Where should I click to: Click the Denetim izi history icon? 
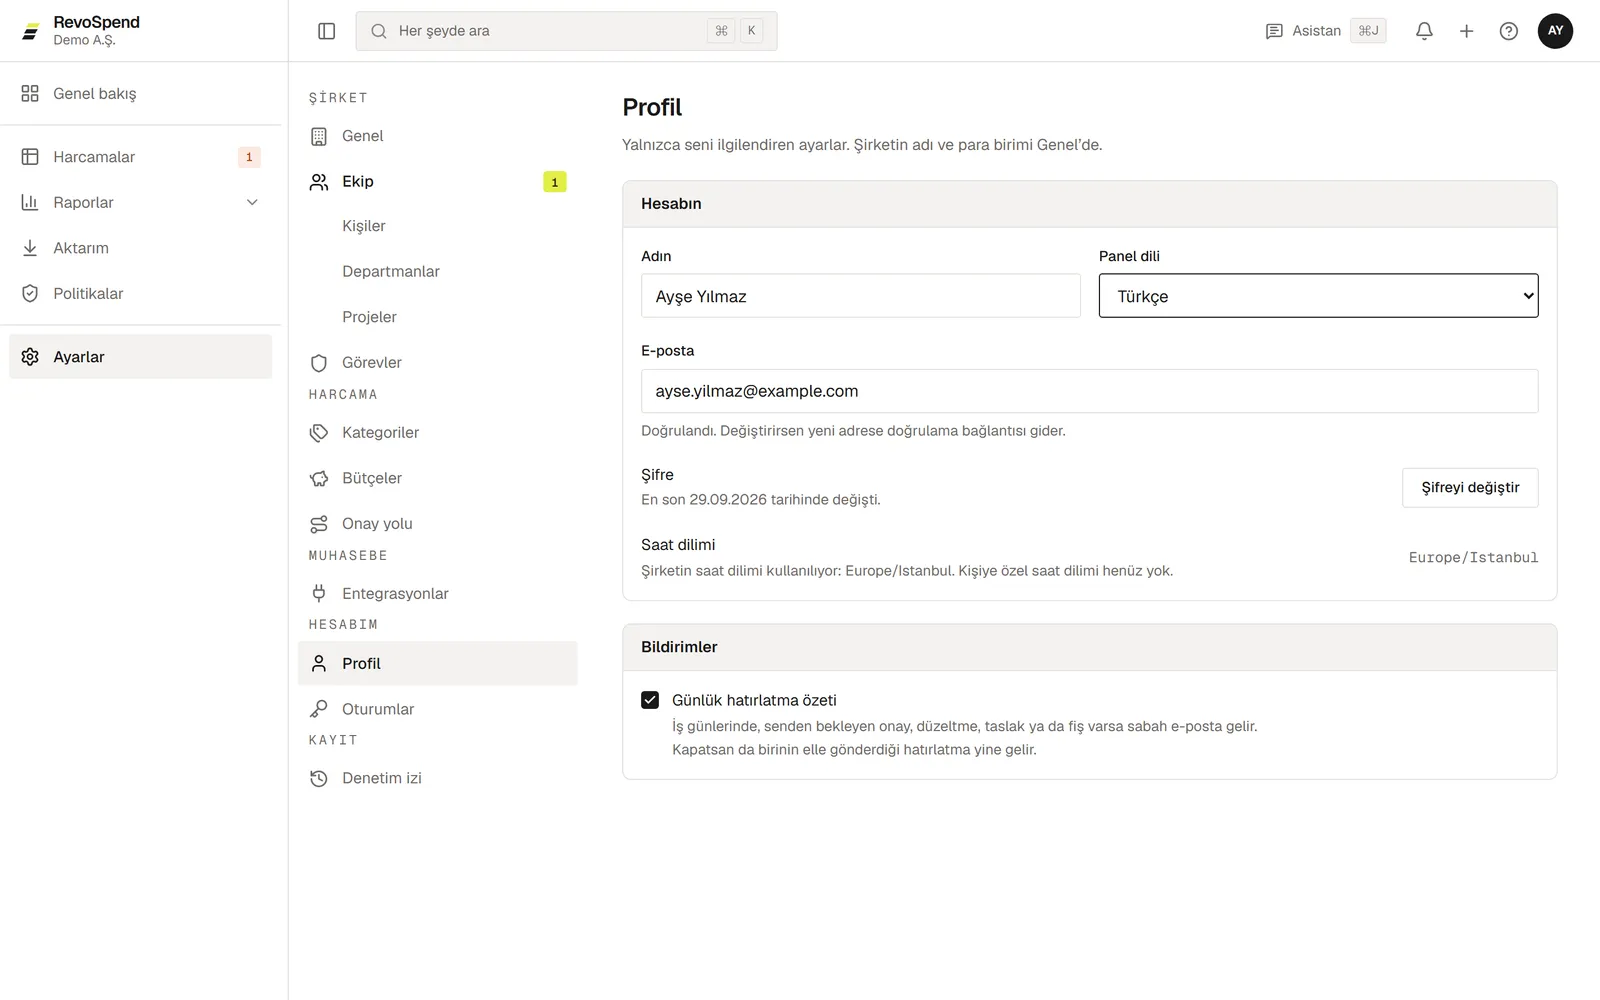[319, 778]
